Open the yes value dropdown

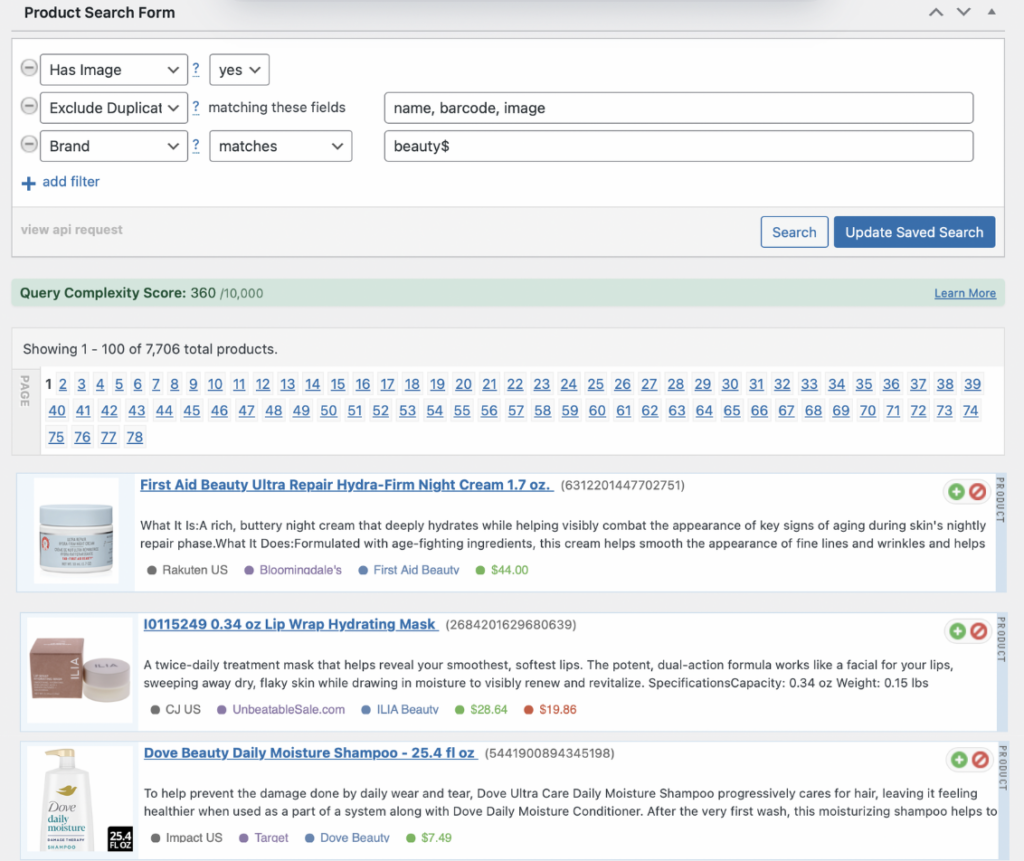point(239,69)
